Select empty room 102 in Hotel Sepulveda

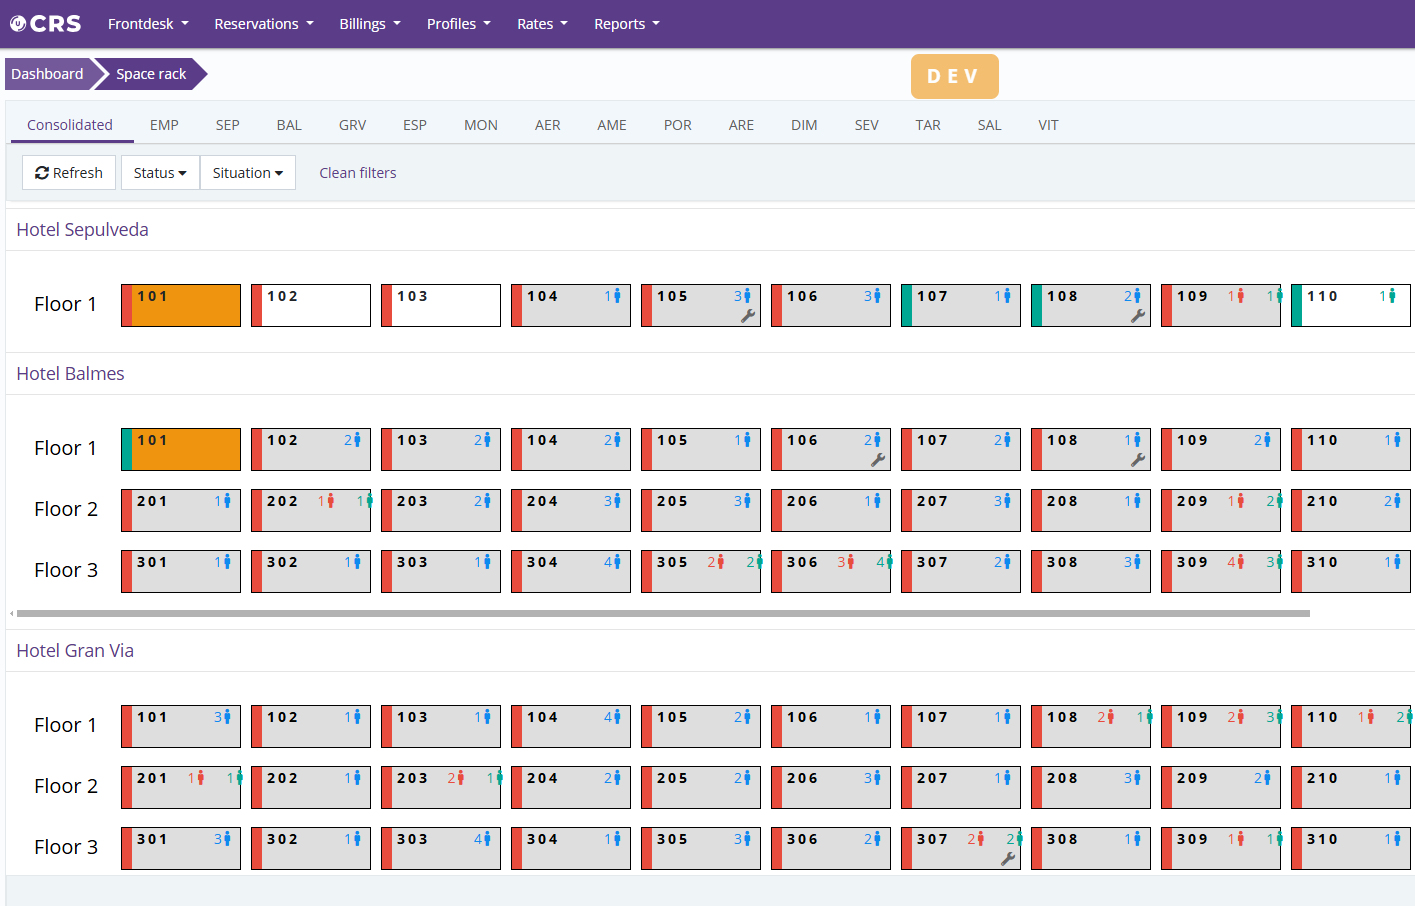click(x=315, y=306)
